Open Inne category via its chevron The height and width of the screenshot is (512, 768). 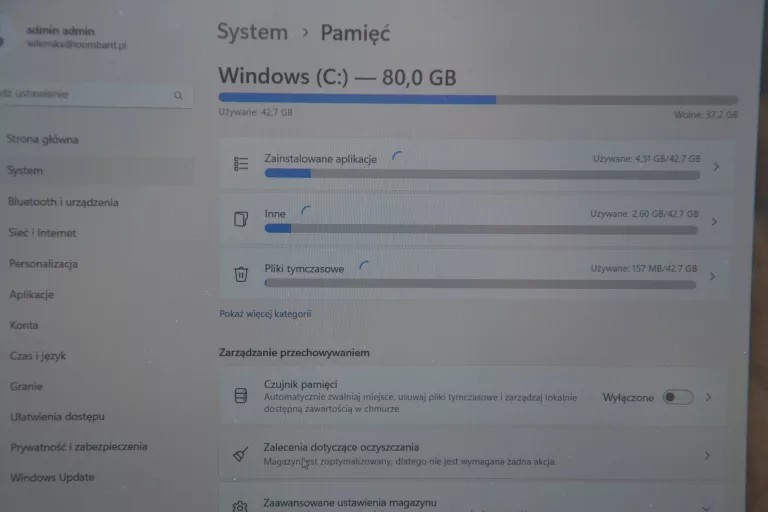715,222
